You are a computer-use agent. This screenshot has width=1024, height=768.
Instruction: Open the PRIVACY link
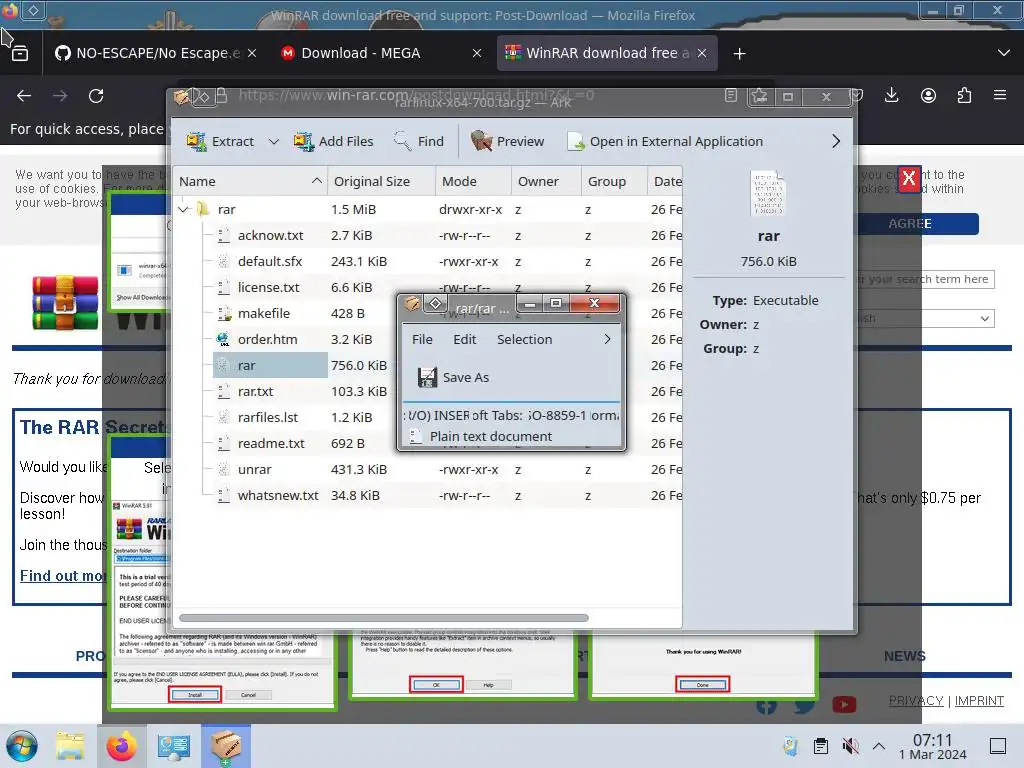916,701
